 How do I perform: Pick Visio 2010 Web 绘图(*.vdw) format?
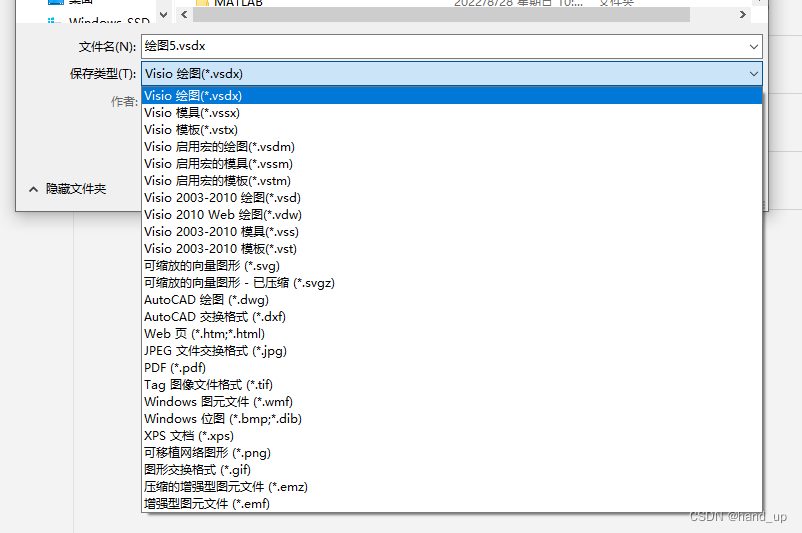(x=452, y=214)
